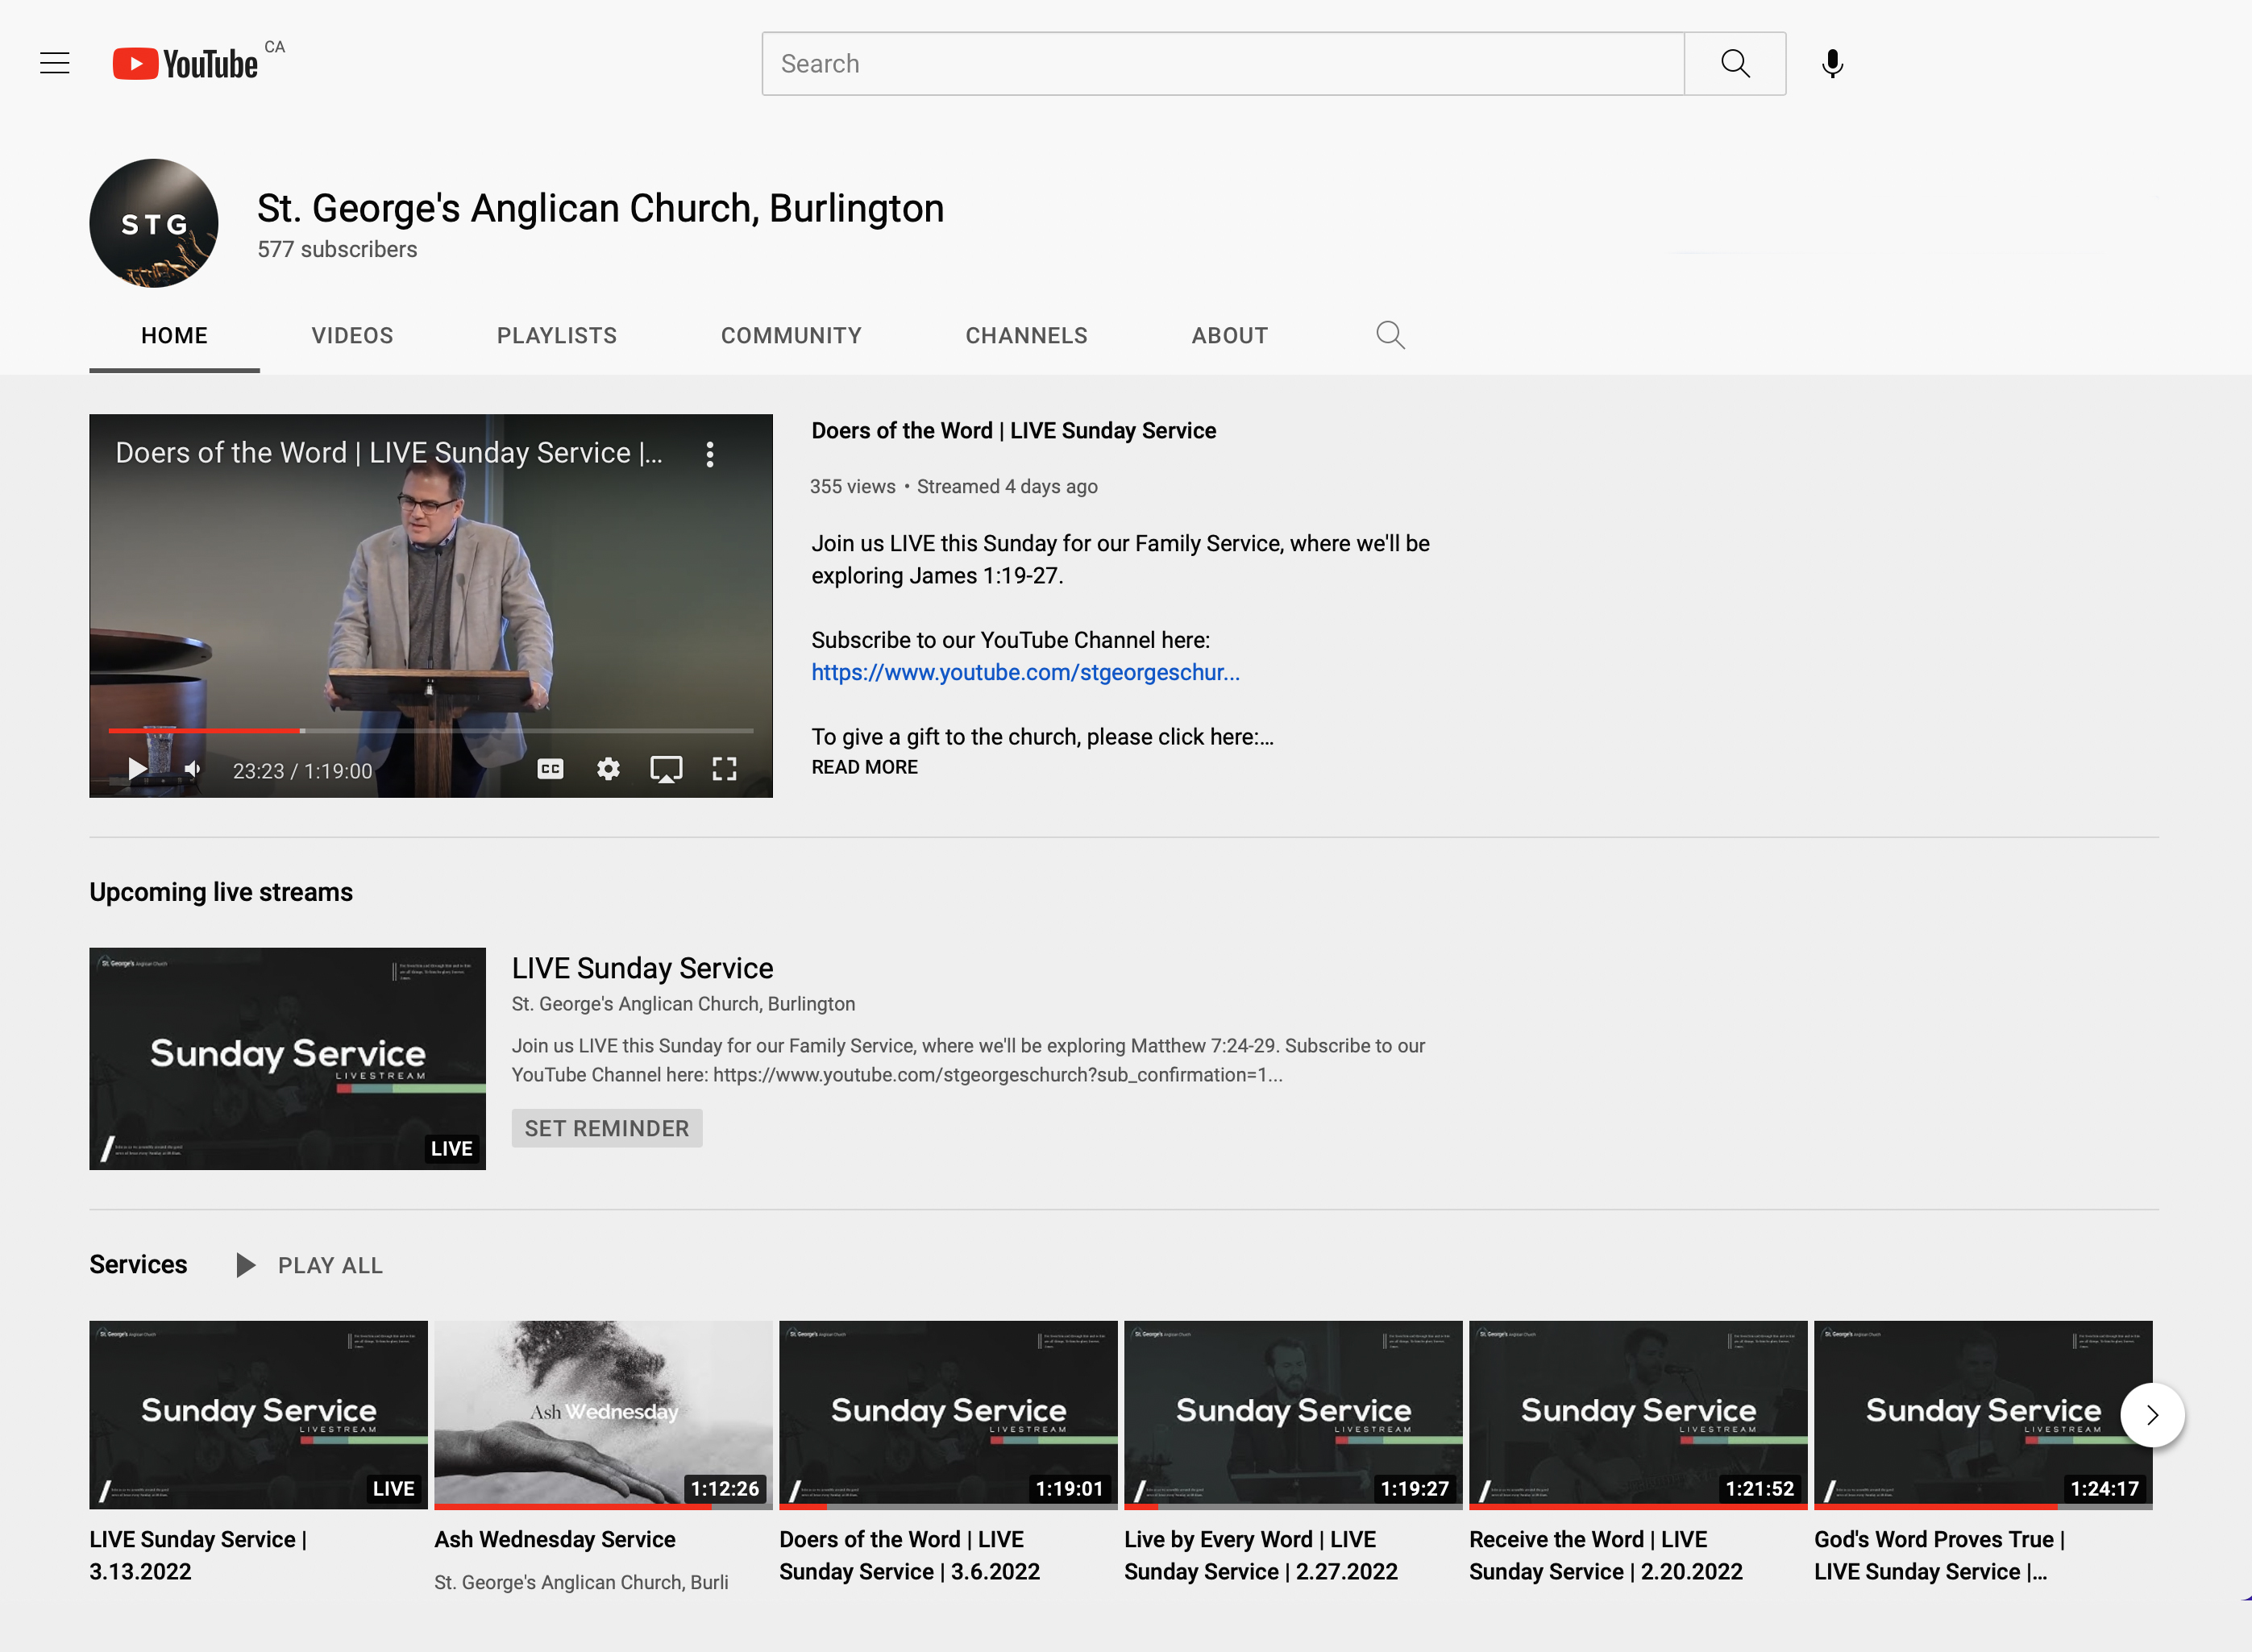
Task: Open upcoming Sunday Service livestream thumbnail
Action: coord(287,1059)
